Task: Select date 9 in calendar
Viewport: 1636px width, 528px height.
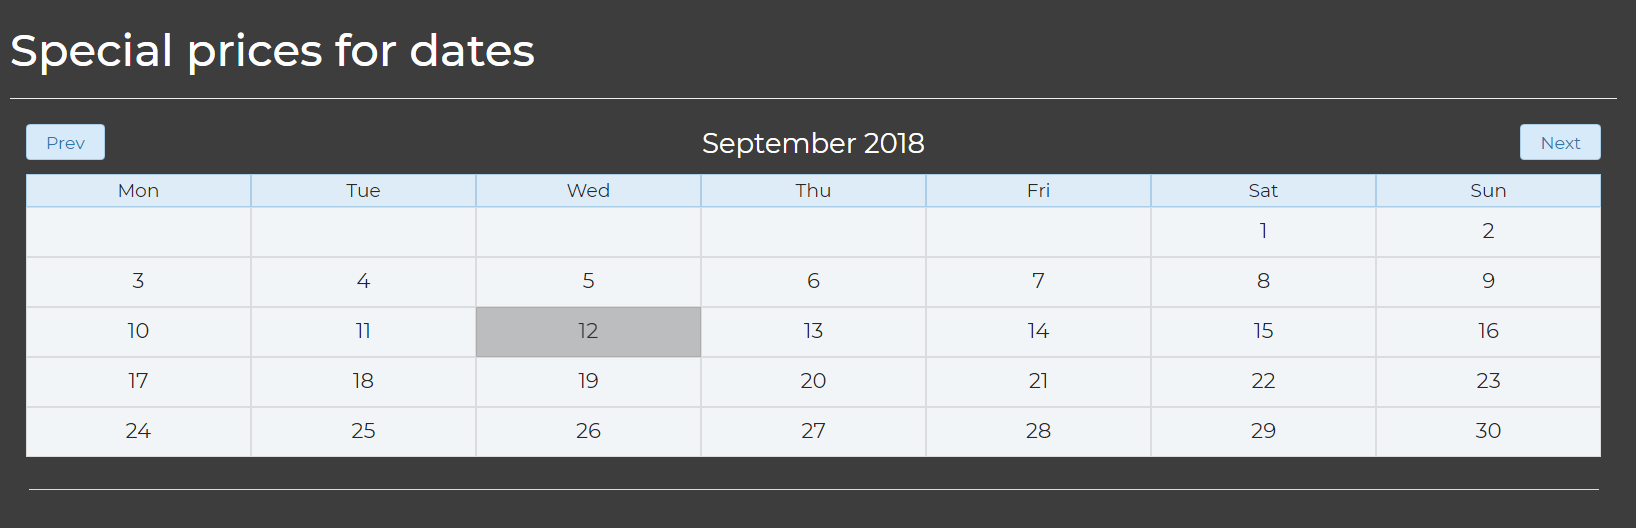Action: point(1488,282)
